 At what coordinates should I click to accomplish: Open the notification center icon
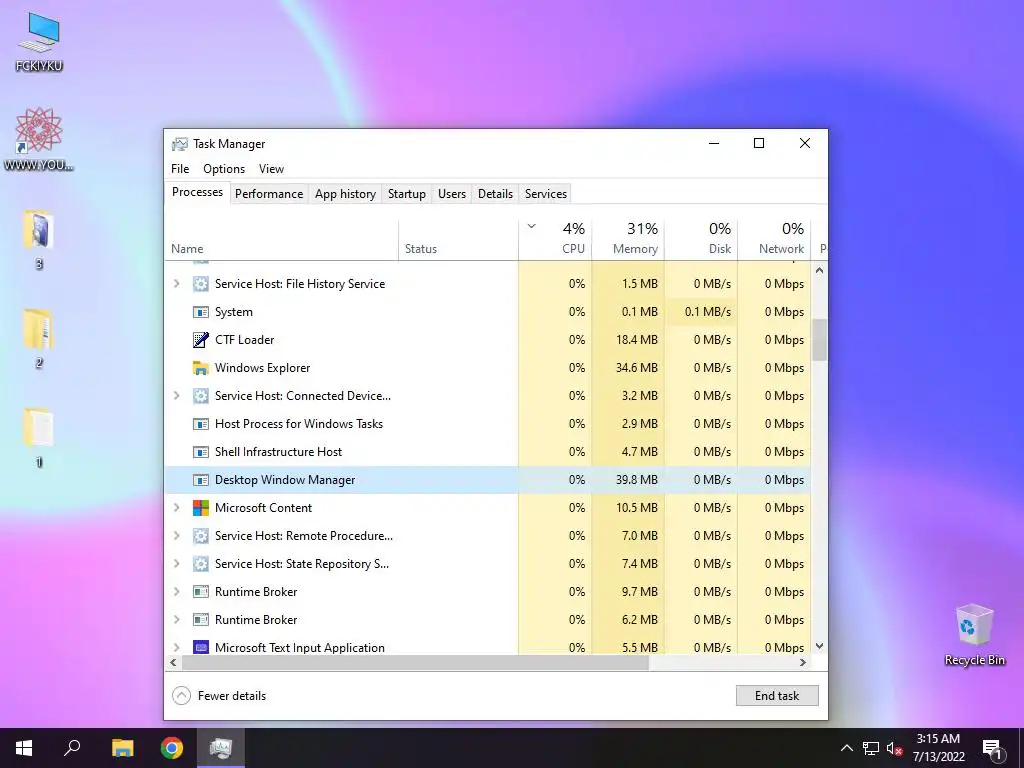992,748
